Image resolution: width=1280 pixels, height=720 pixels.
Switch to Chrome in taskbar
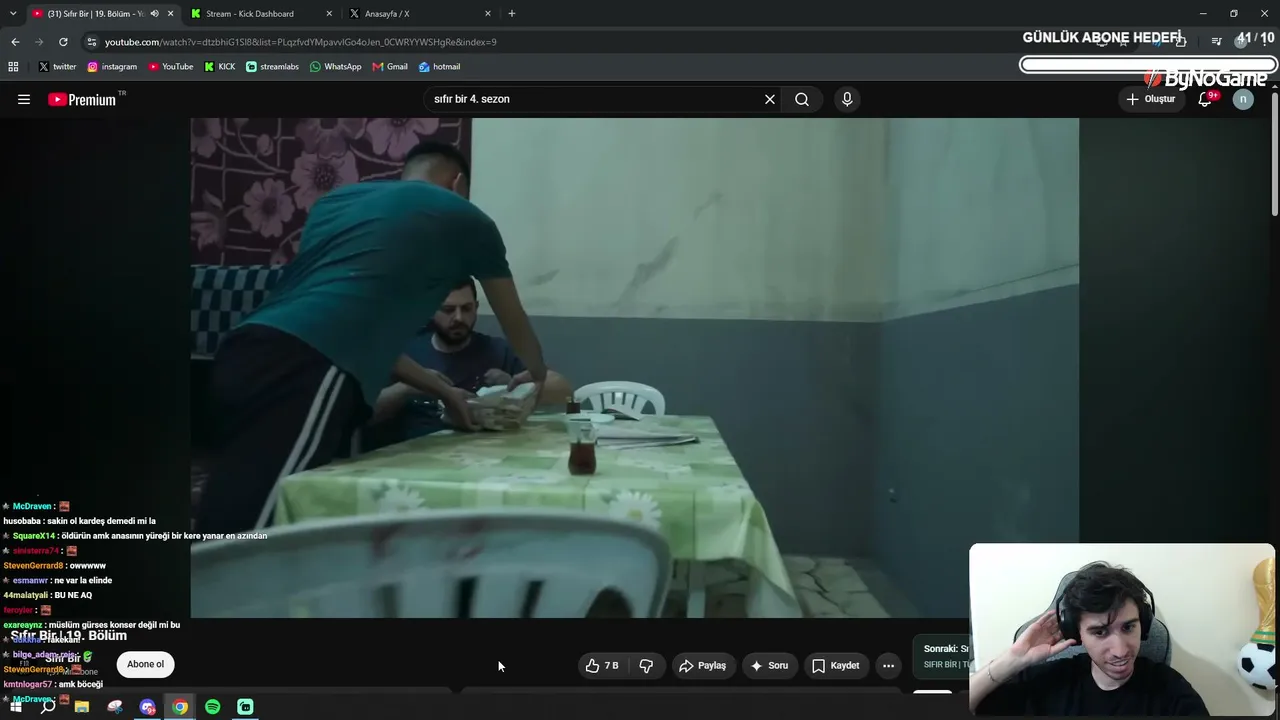(x=180, y=707)
